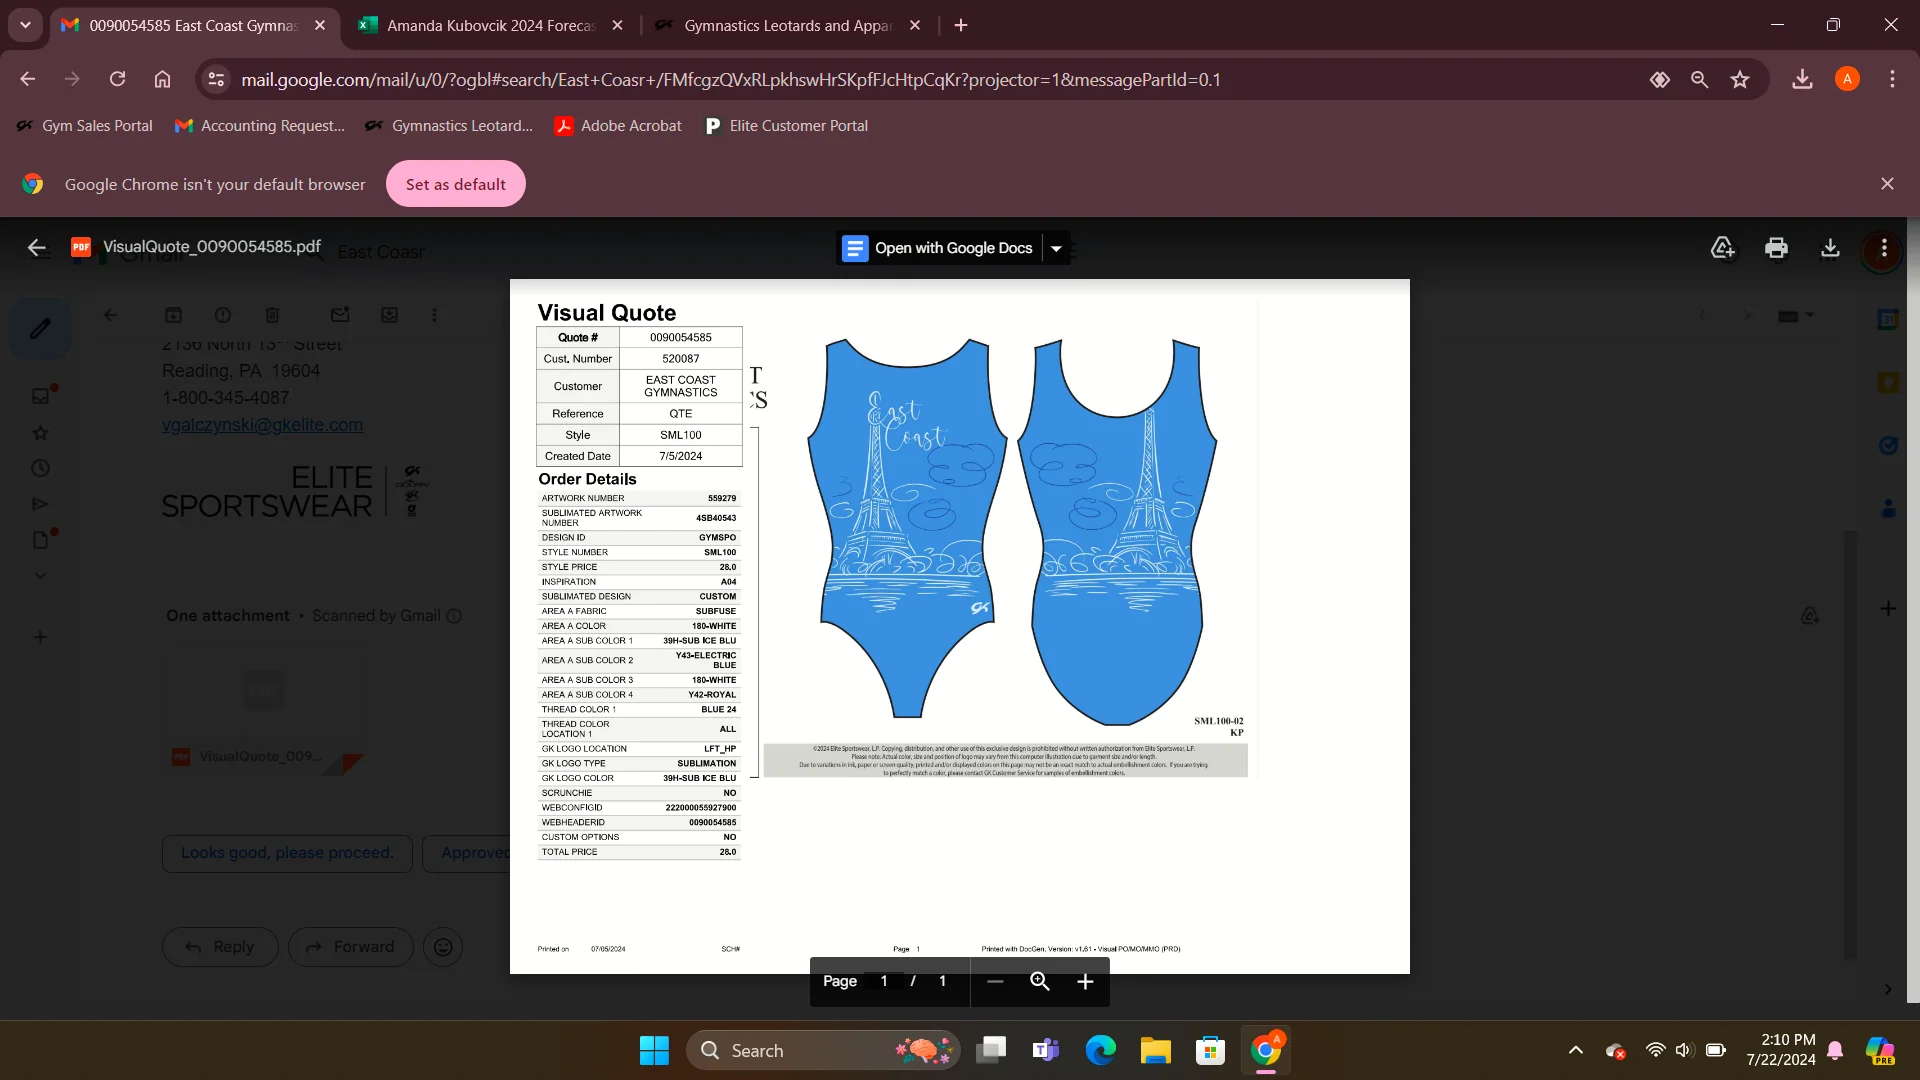Viewport: 1920px width, 1080px height.
Task: Click the address bar URL
Action: (x=731, y=80)
